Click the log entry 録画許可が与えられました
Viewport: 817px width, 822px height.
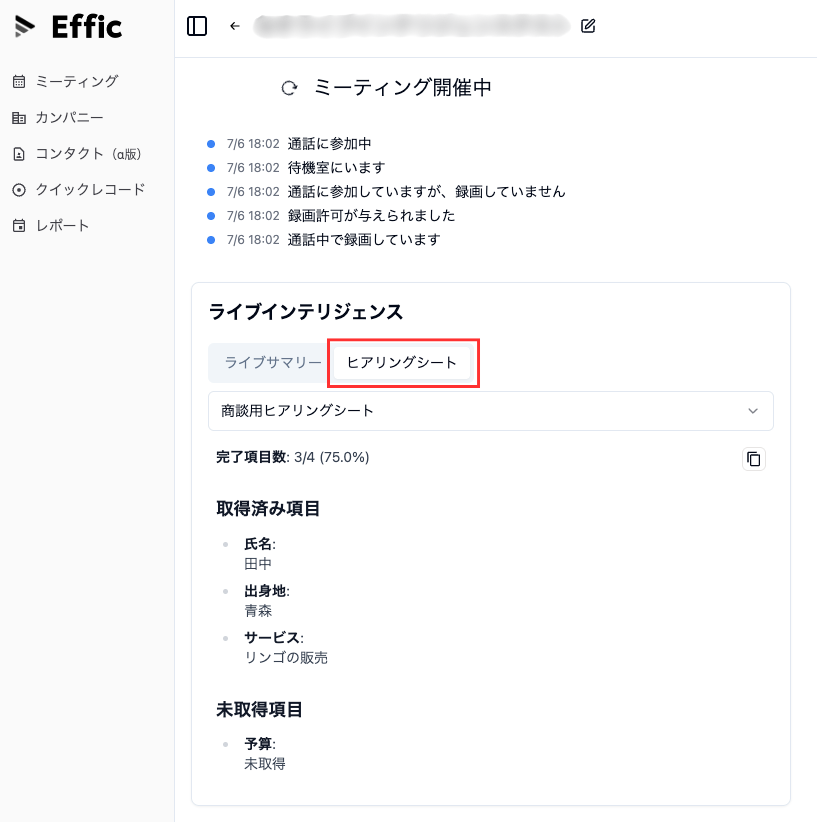click(371, 215)
